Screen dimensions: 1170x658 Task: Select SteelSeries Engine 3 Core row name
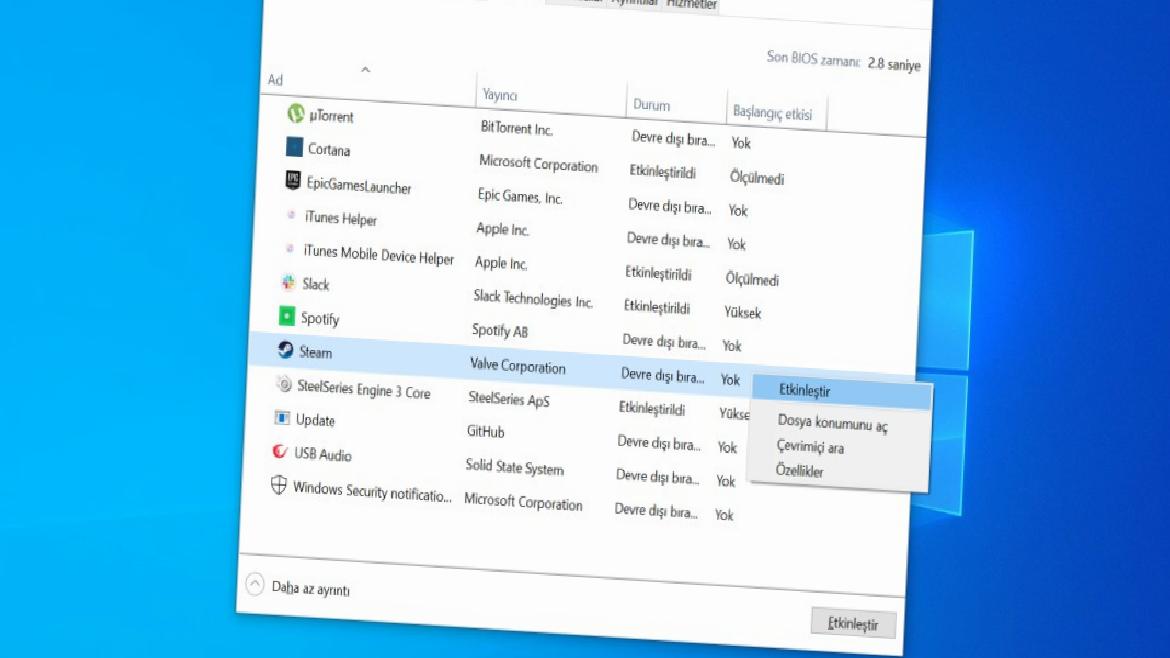(x=364, y=389)
